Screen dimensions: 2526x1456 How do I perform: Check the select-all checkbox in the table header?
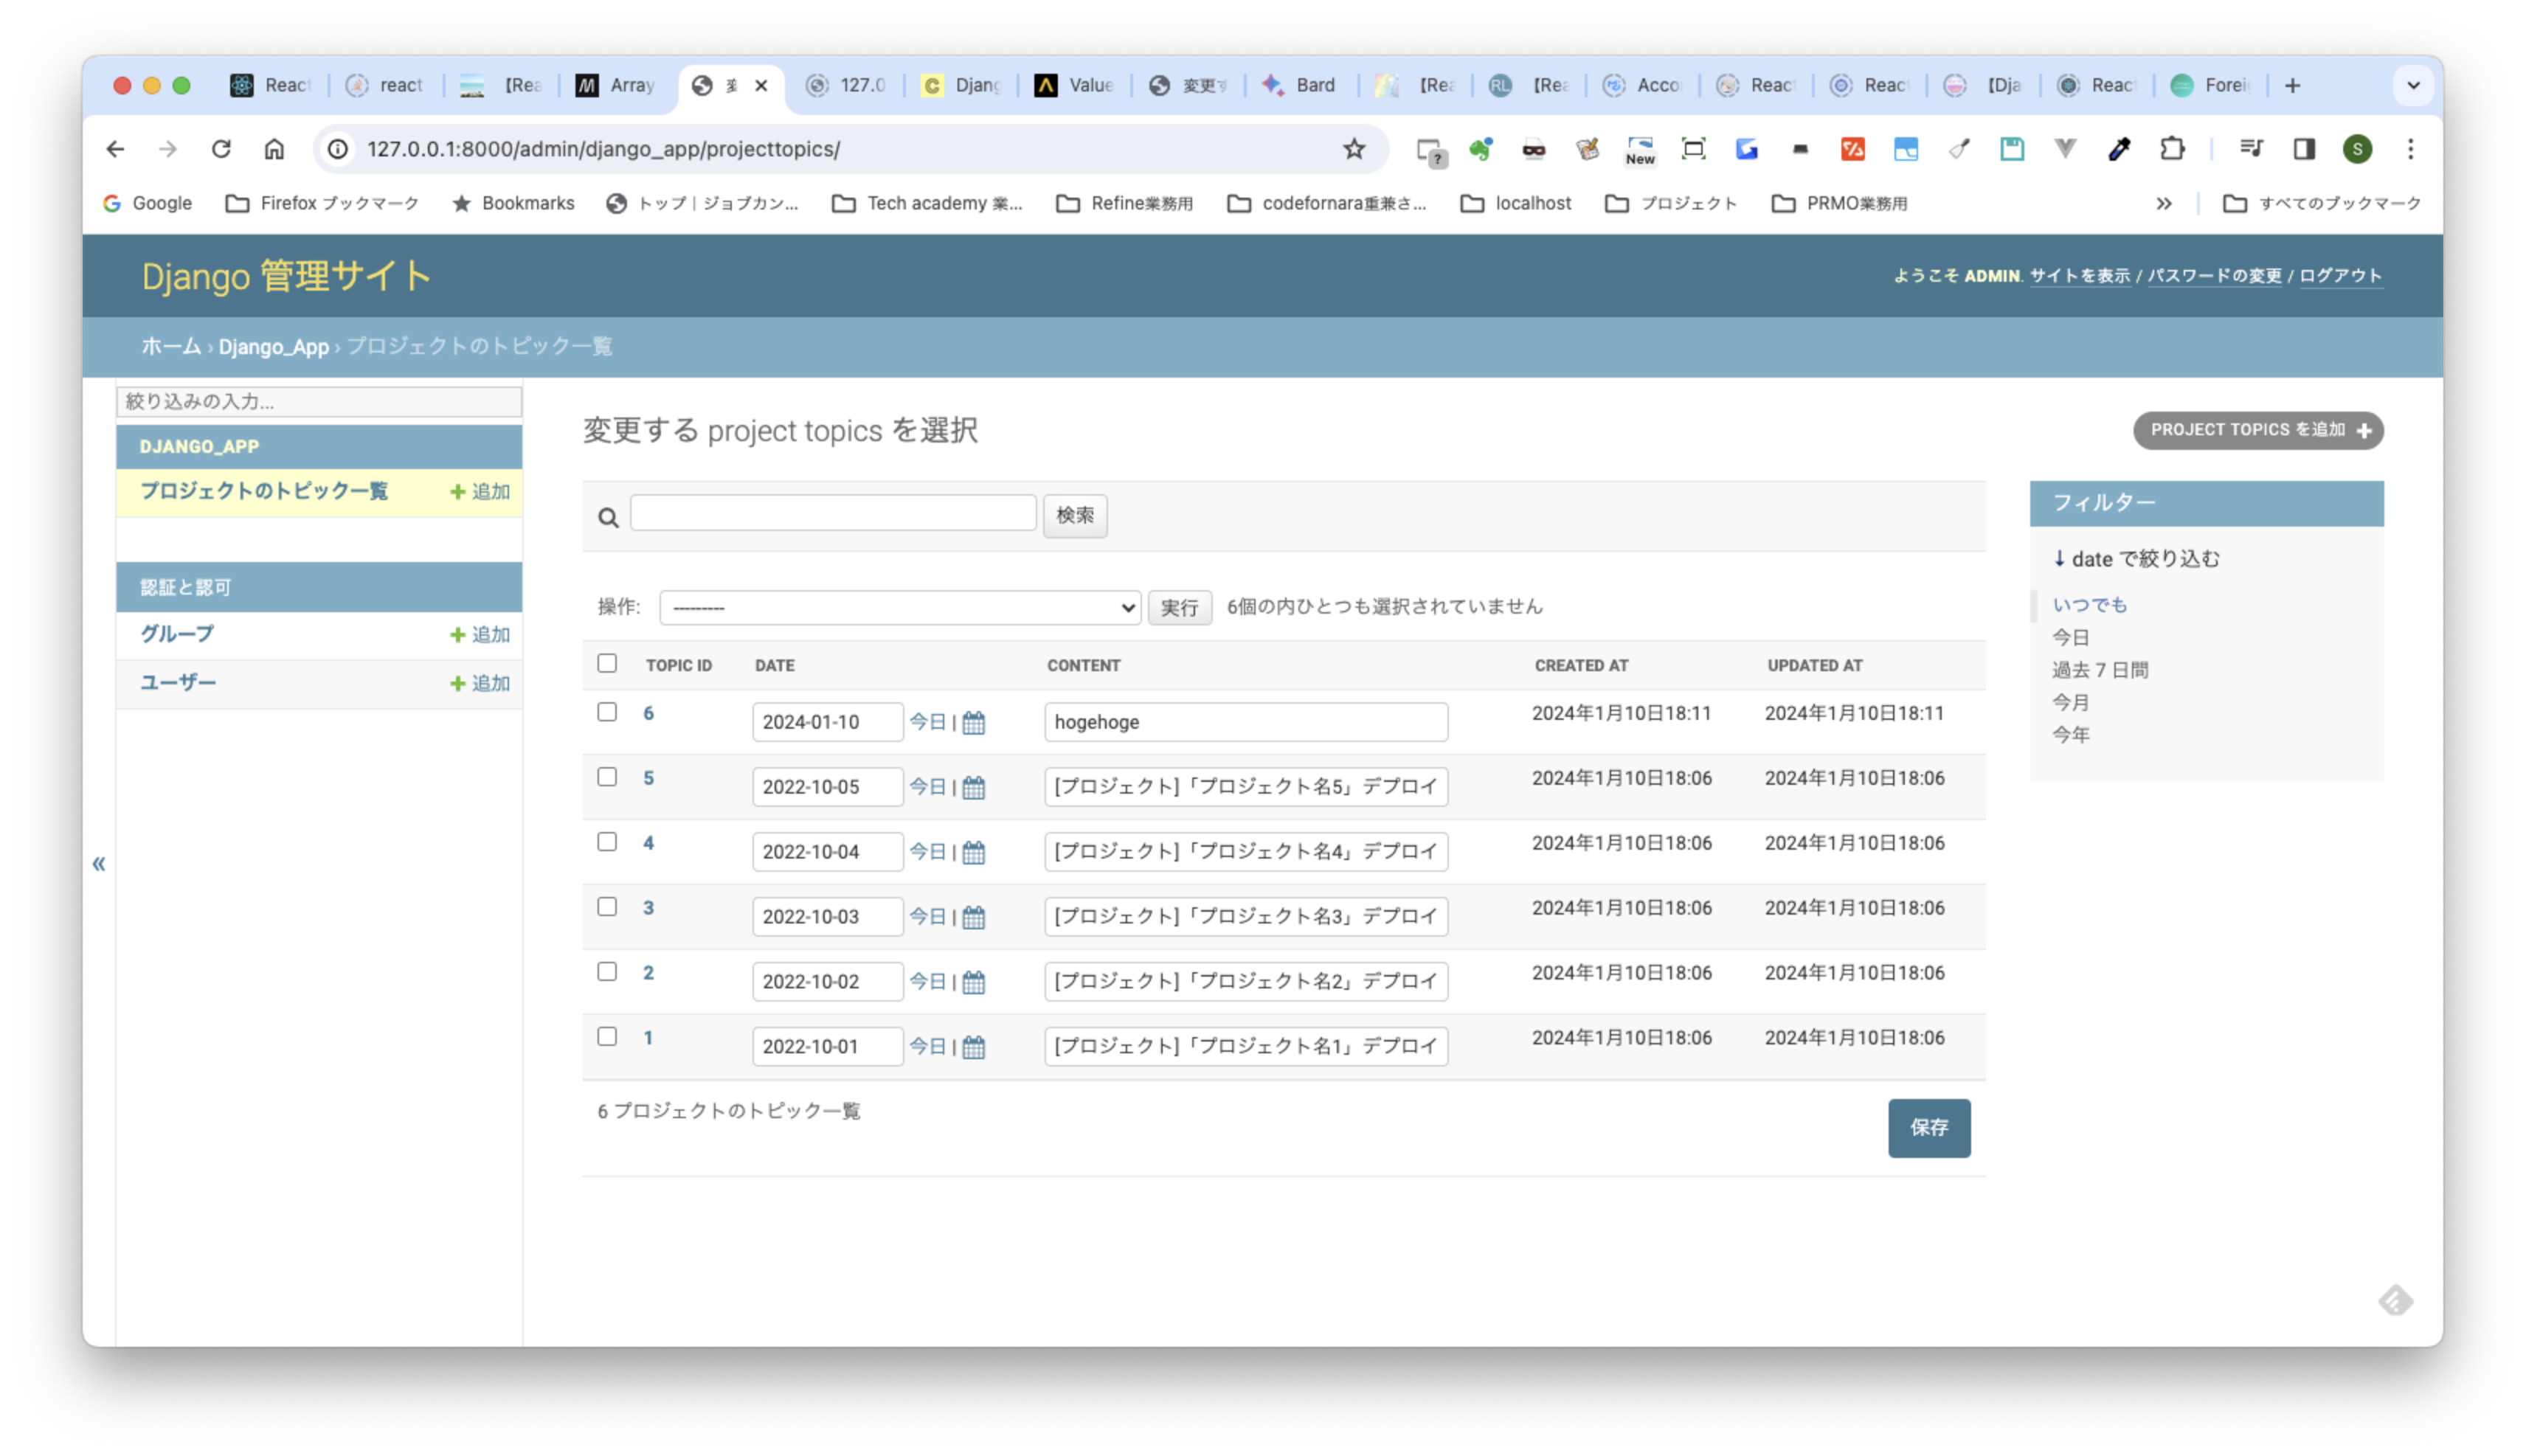607,663
